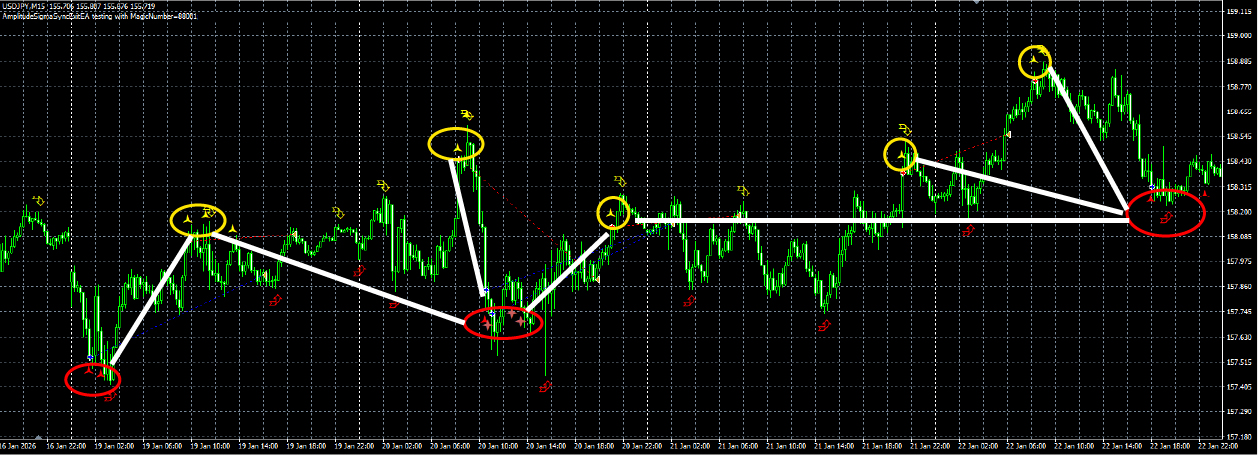The width and height of the screenshot is (1258, 455).
Task: Click the 157.515 price axis label
Action: [1239, 363]
